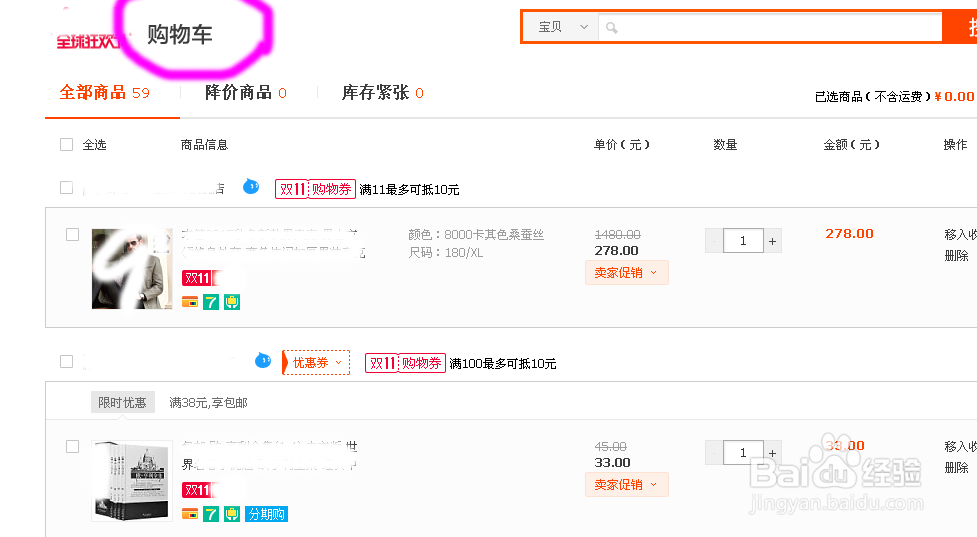
Task: Click the 分期购 installment badge
Action: coord(267,515)
